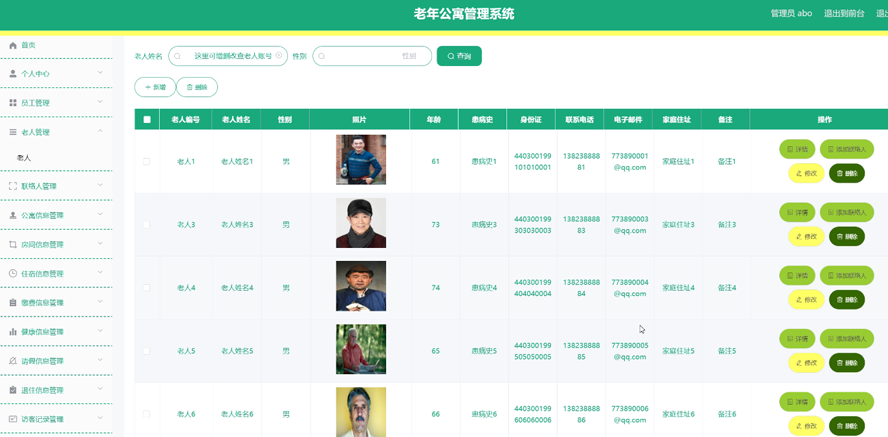
Task: Click the clear icon in the 老人姓名 field
Action: coord(279,55)
